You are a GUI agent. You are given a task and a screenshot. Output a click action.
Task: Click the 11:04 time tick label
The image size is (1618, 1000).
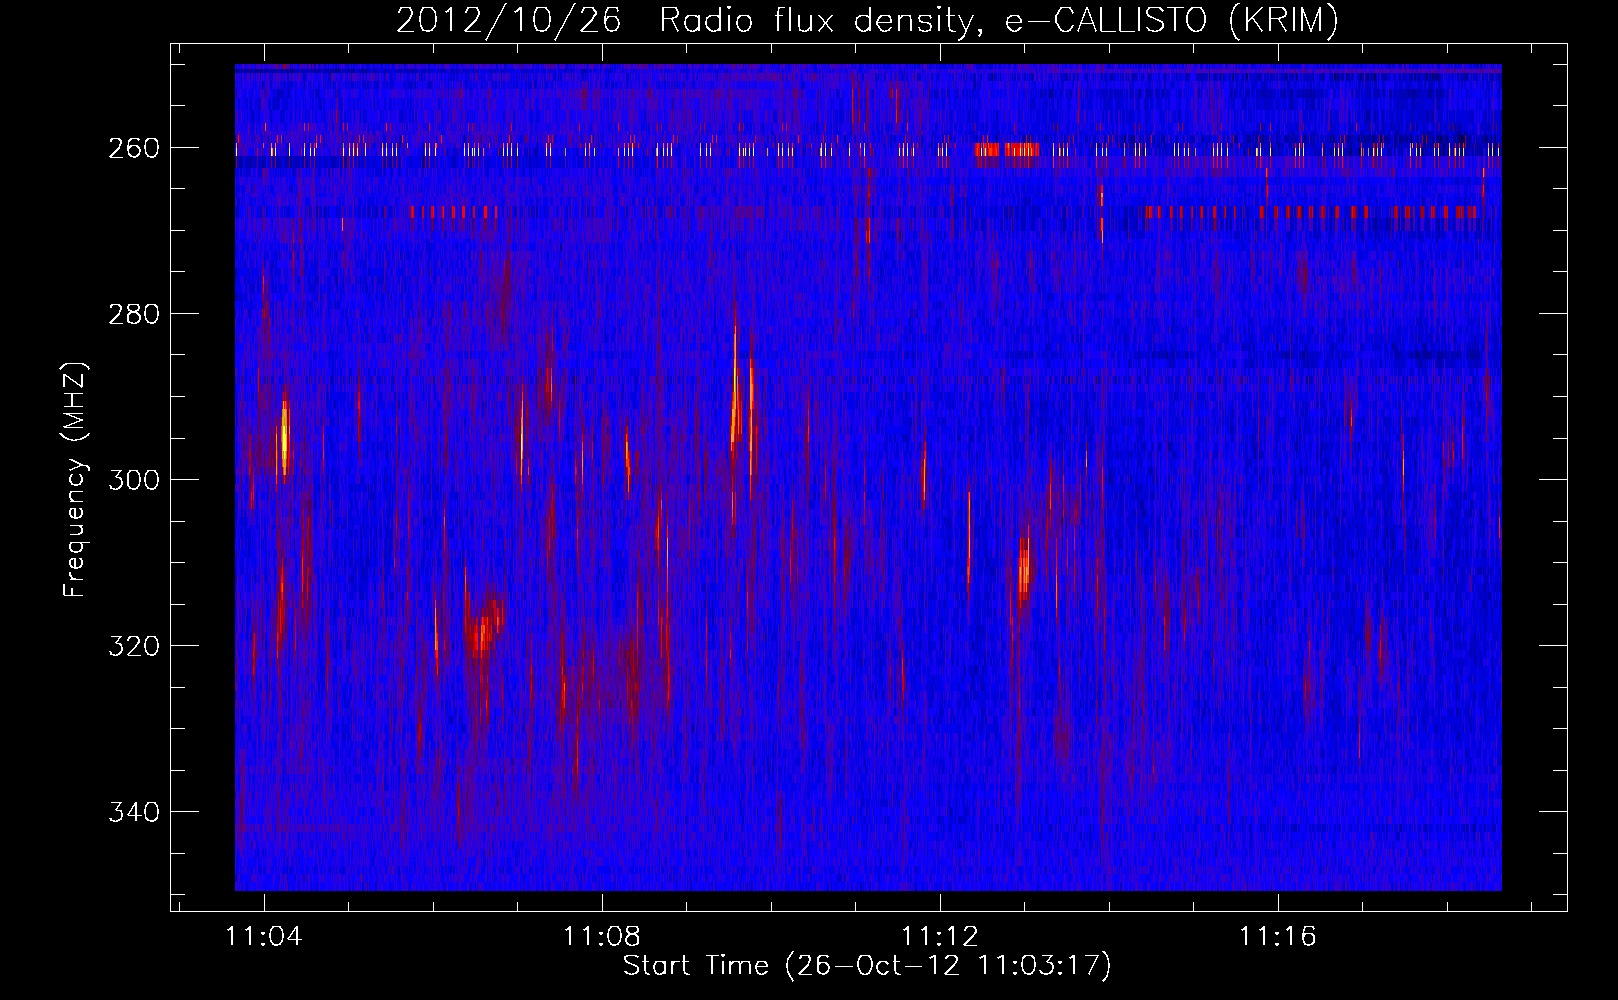[x=264, y=937]
